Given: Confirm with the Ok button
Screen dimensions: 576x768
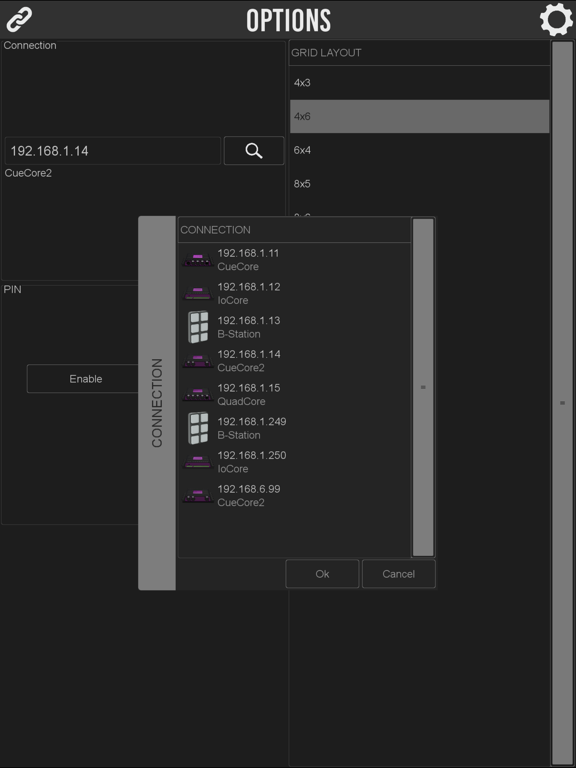Looking at the screenshot, I should coord(322,574).
